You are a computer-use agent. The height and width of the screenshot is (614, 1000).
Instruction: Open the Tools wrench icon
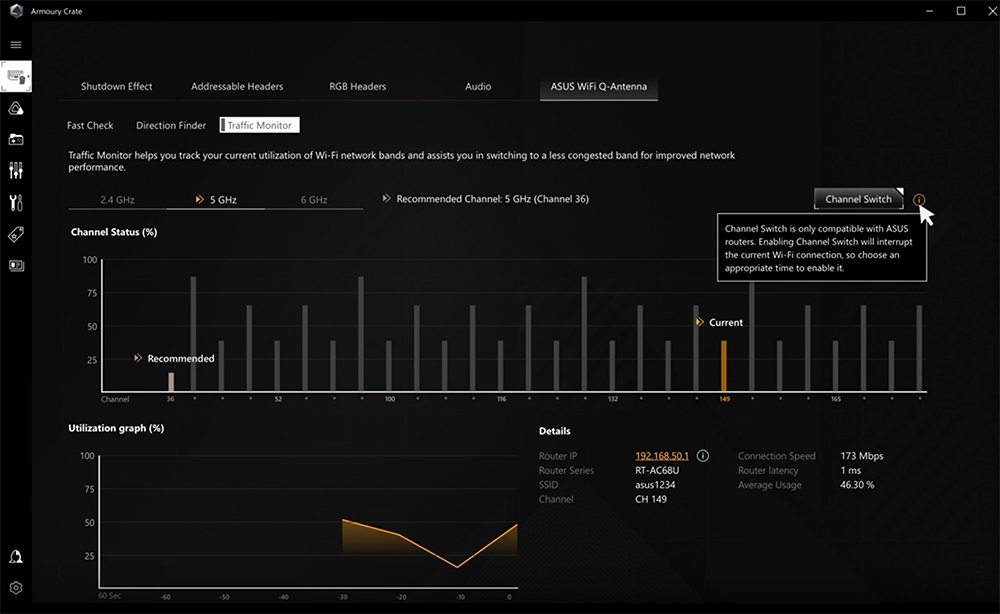(x=16, y=203)
